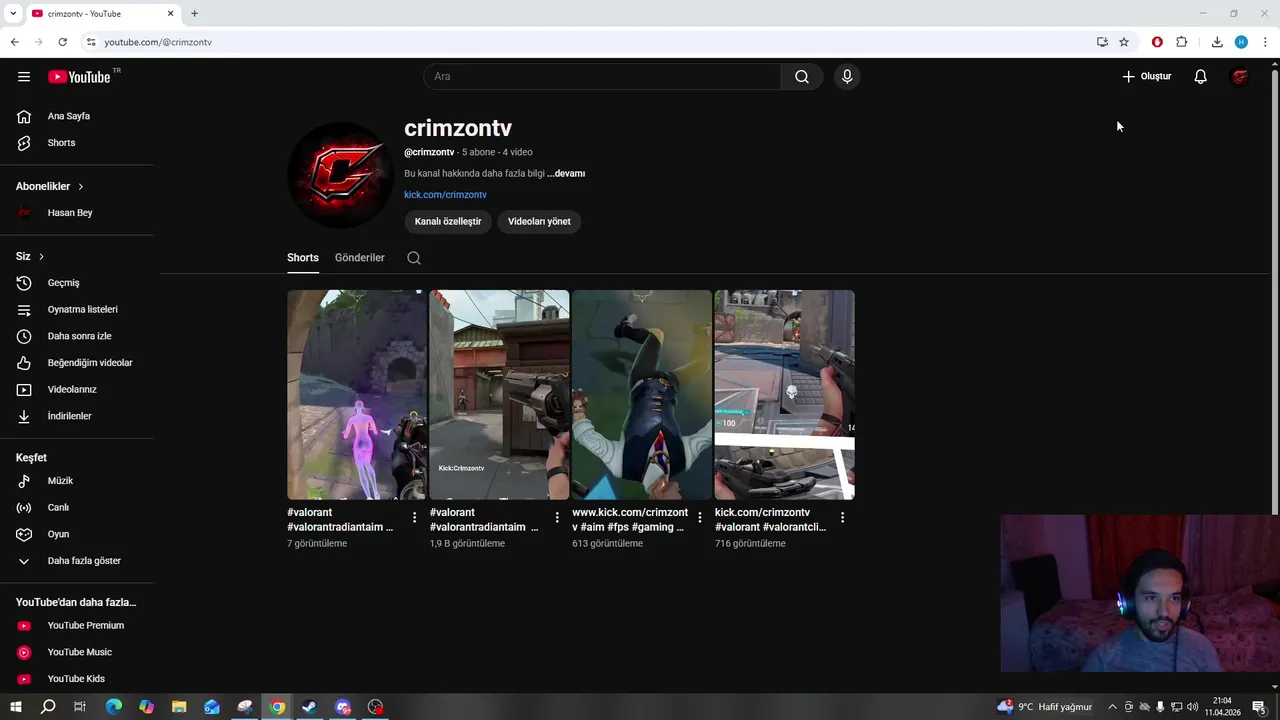Open Chrome three-dot menu

pos(1265,42)
